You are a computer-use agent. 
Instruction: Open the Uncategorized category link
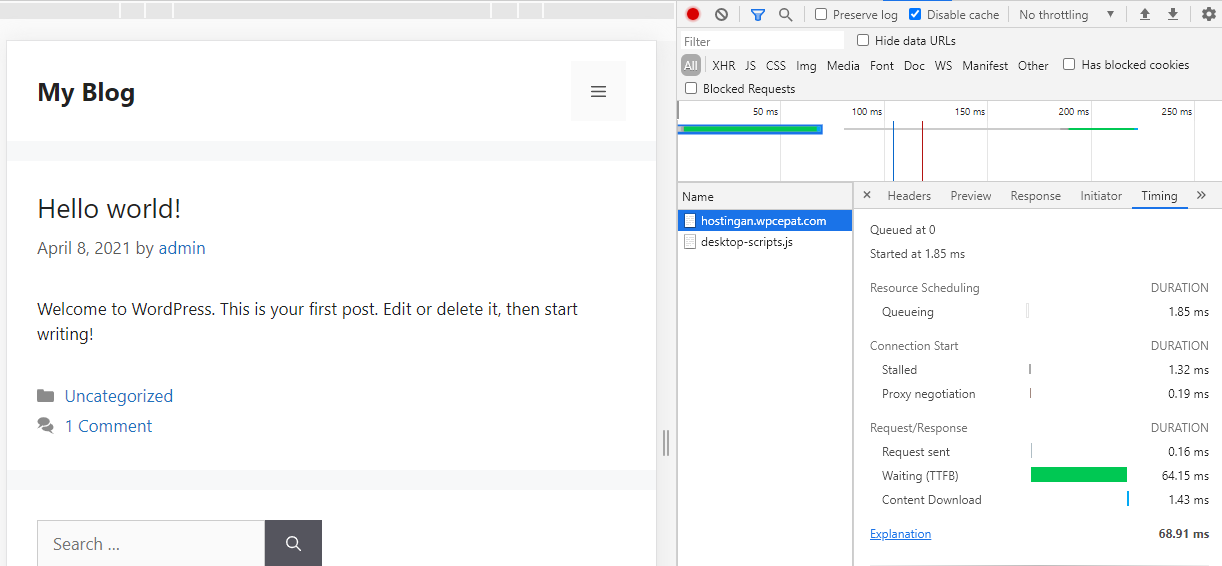pyautogui.click(x=119, y=396)
